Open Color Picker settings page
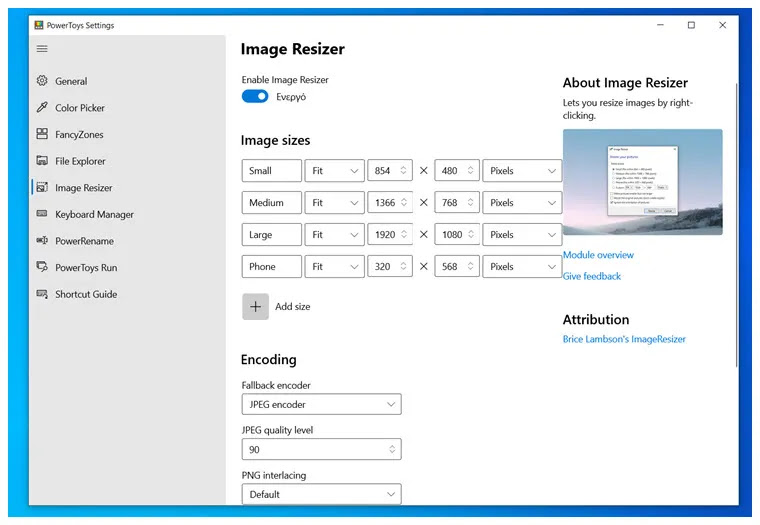The image size is (760, 525). pos(80,108)
